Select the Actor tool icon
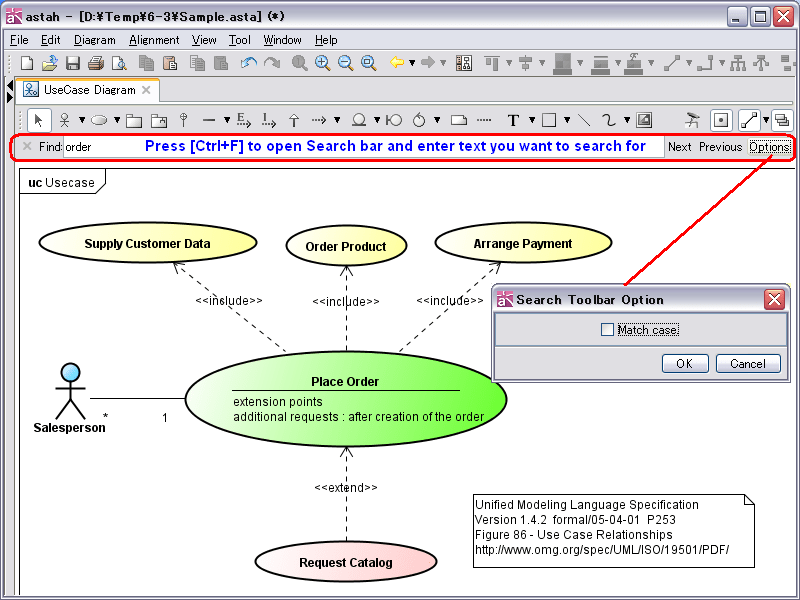Screen dimensions: 800x600 [x=65, y=121]
